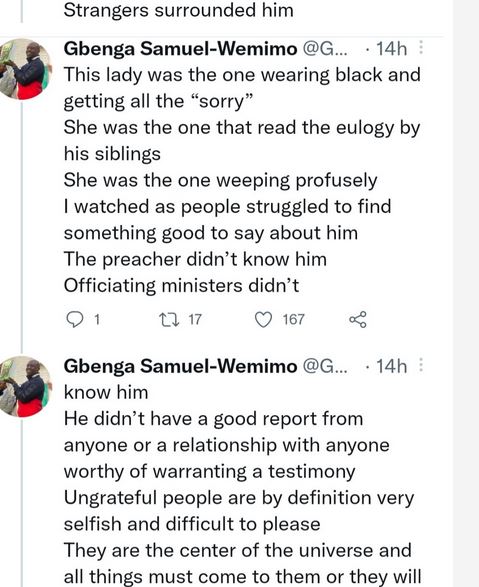Open Gbenga Samuel-Wemimo name on first tweet
The image size is (479, 587).
(x=180, y=49)
